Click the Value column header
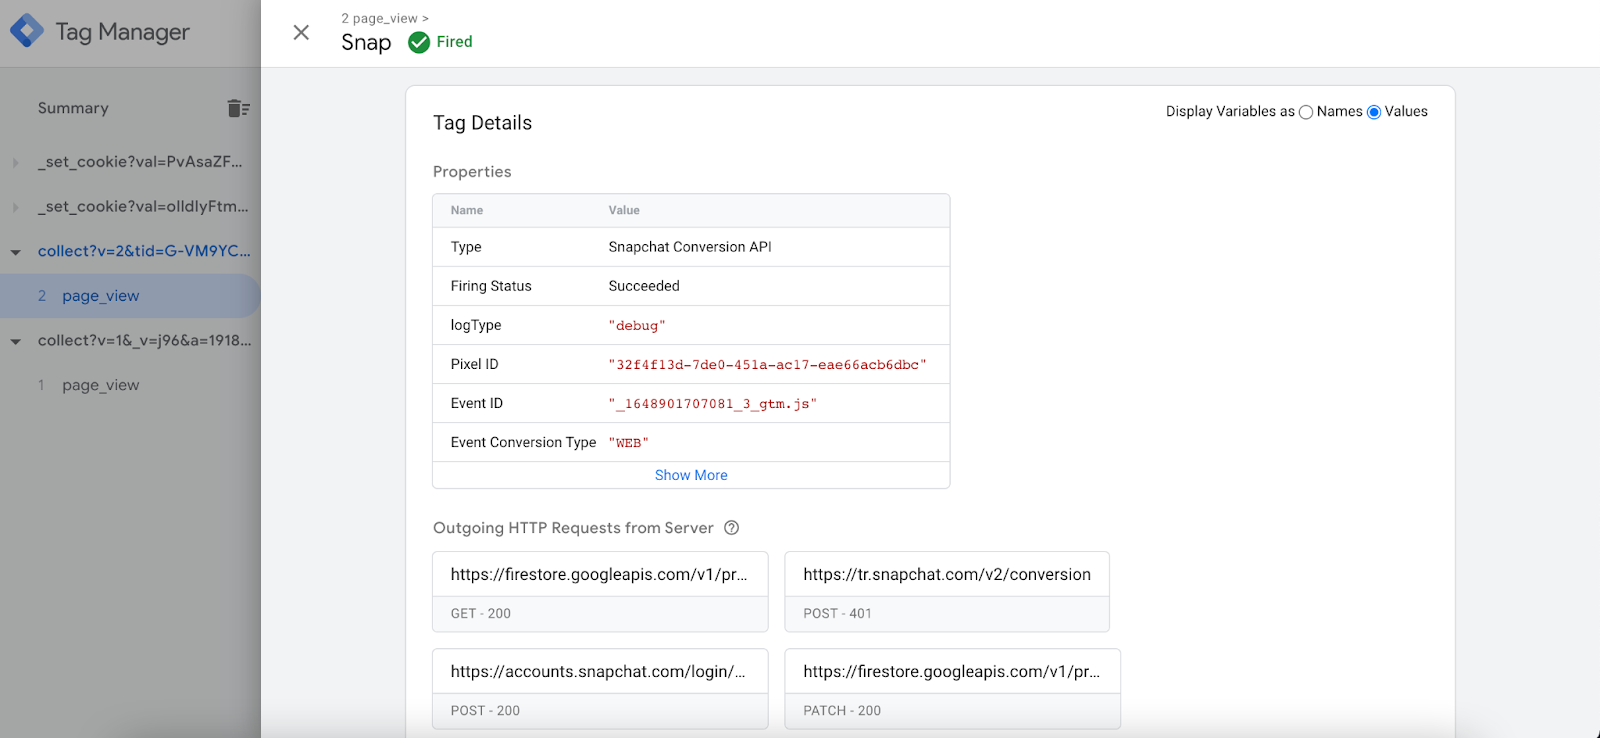1600x738 pixels. [x=624, y=210]
